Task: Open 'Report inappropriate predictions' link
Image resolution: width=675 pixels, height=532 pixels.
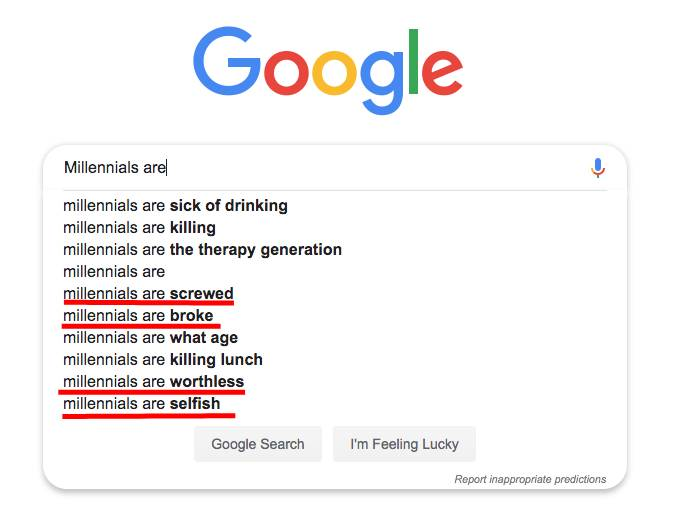Action: (x=530, y=480)
